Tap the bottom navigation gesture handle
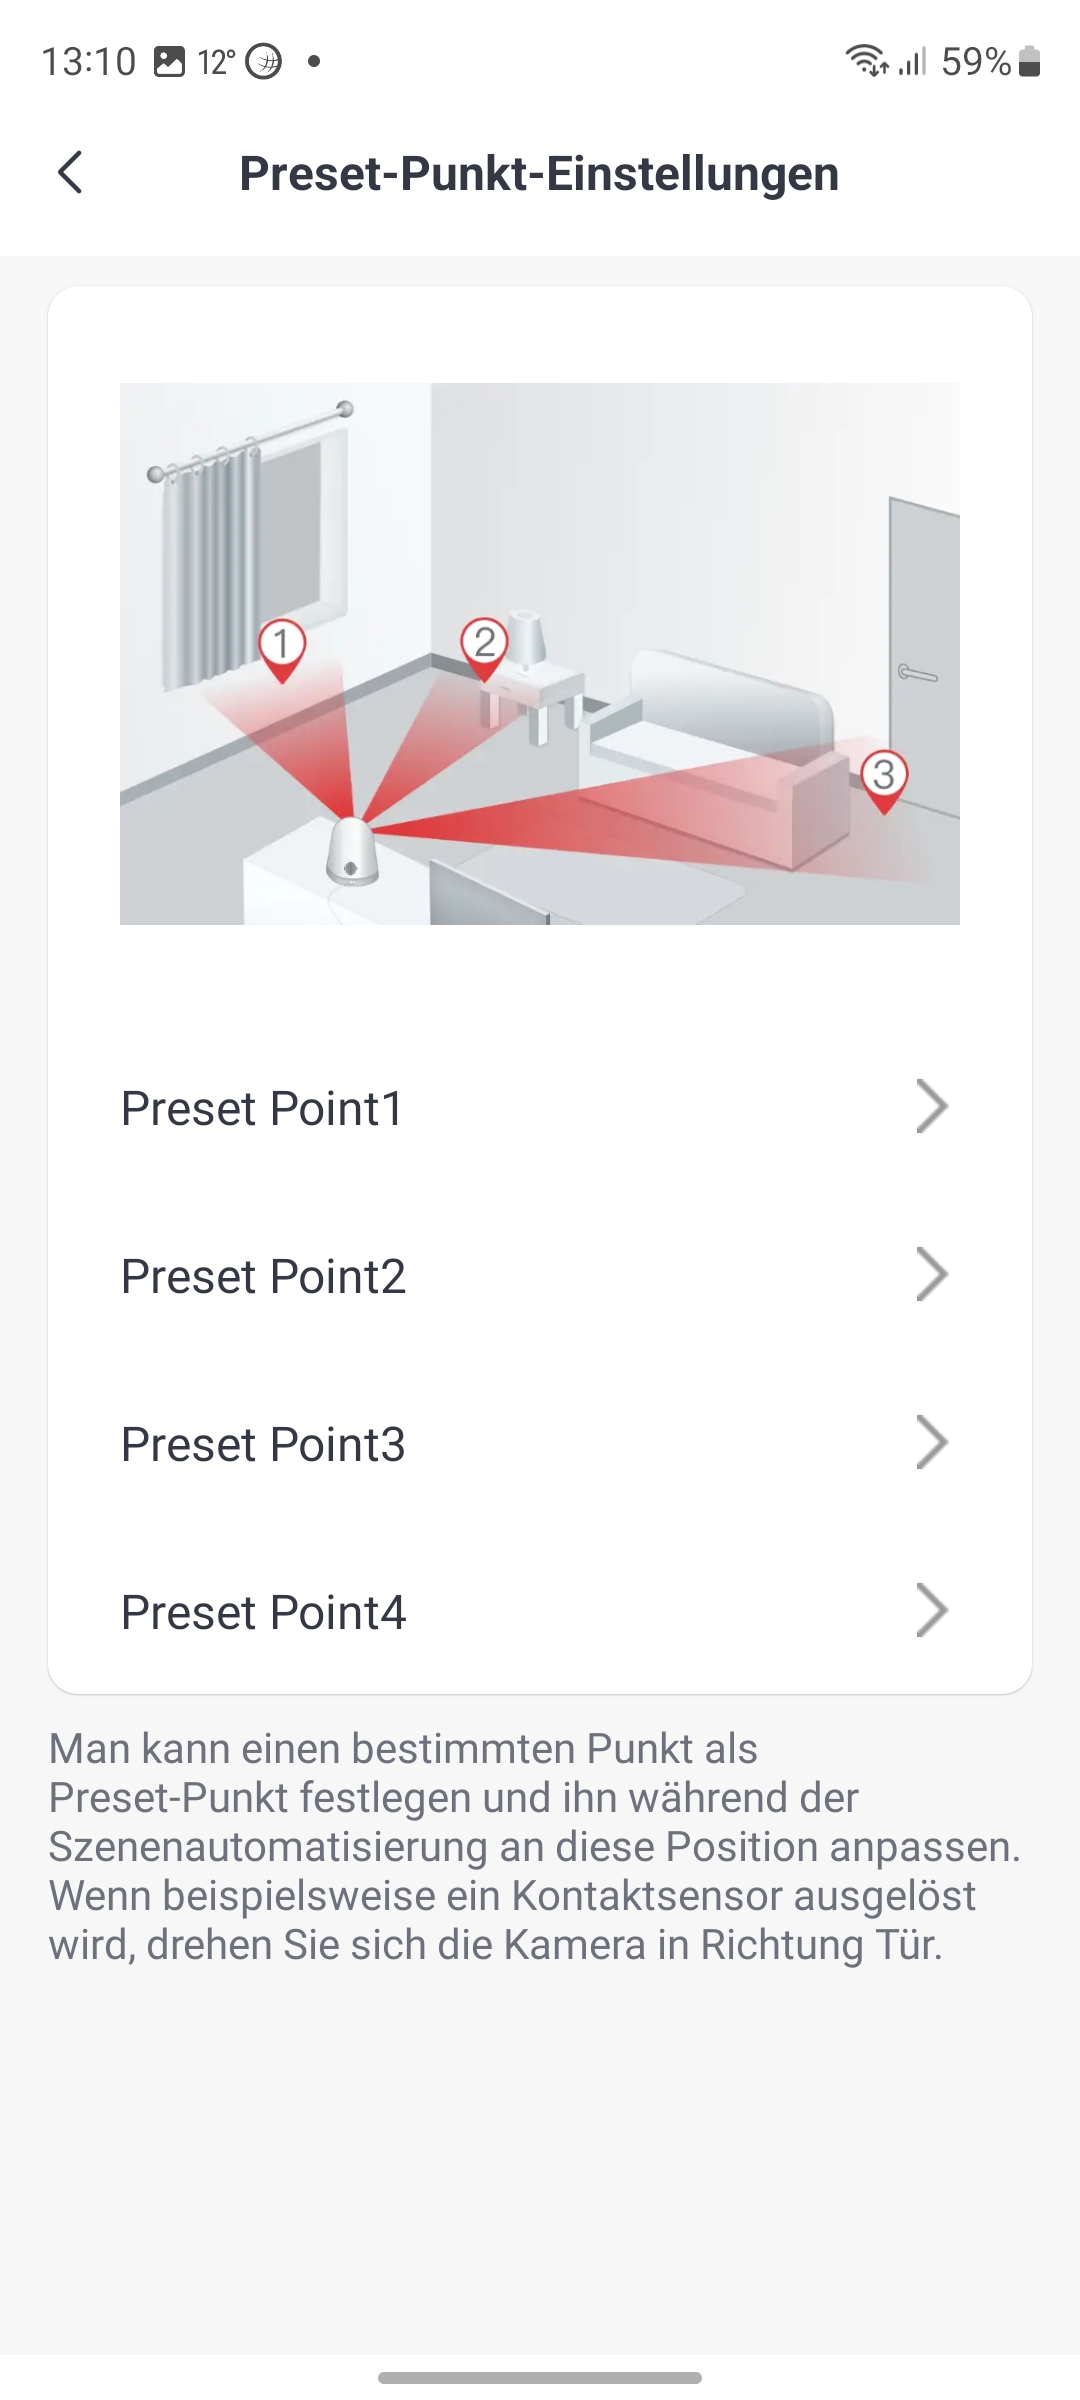This screenshot has width=1080, height=2400. click(x=540, y=2377)
